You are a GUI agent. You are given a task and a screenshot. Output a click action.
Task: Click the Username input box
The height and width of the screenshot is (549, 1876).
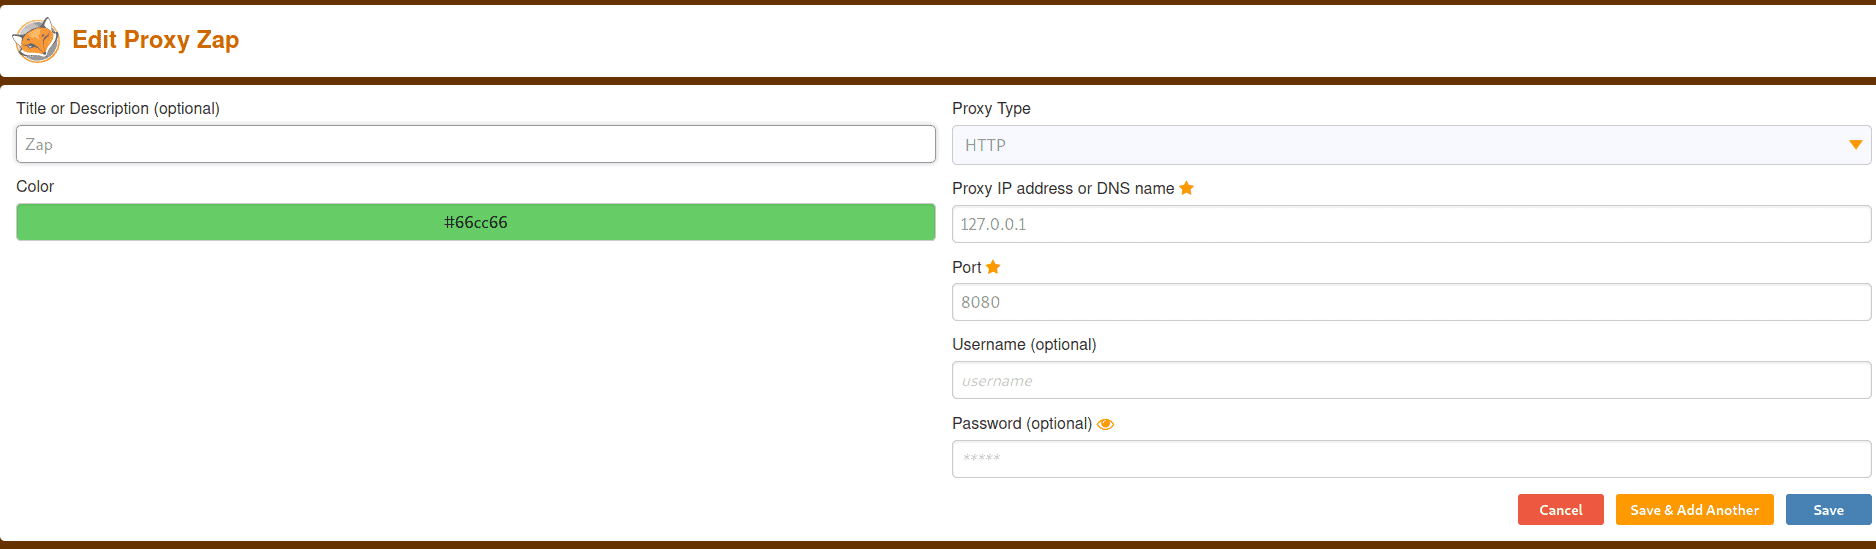pos(1411,380)
